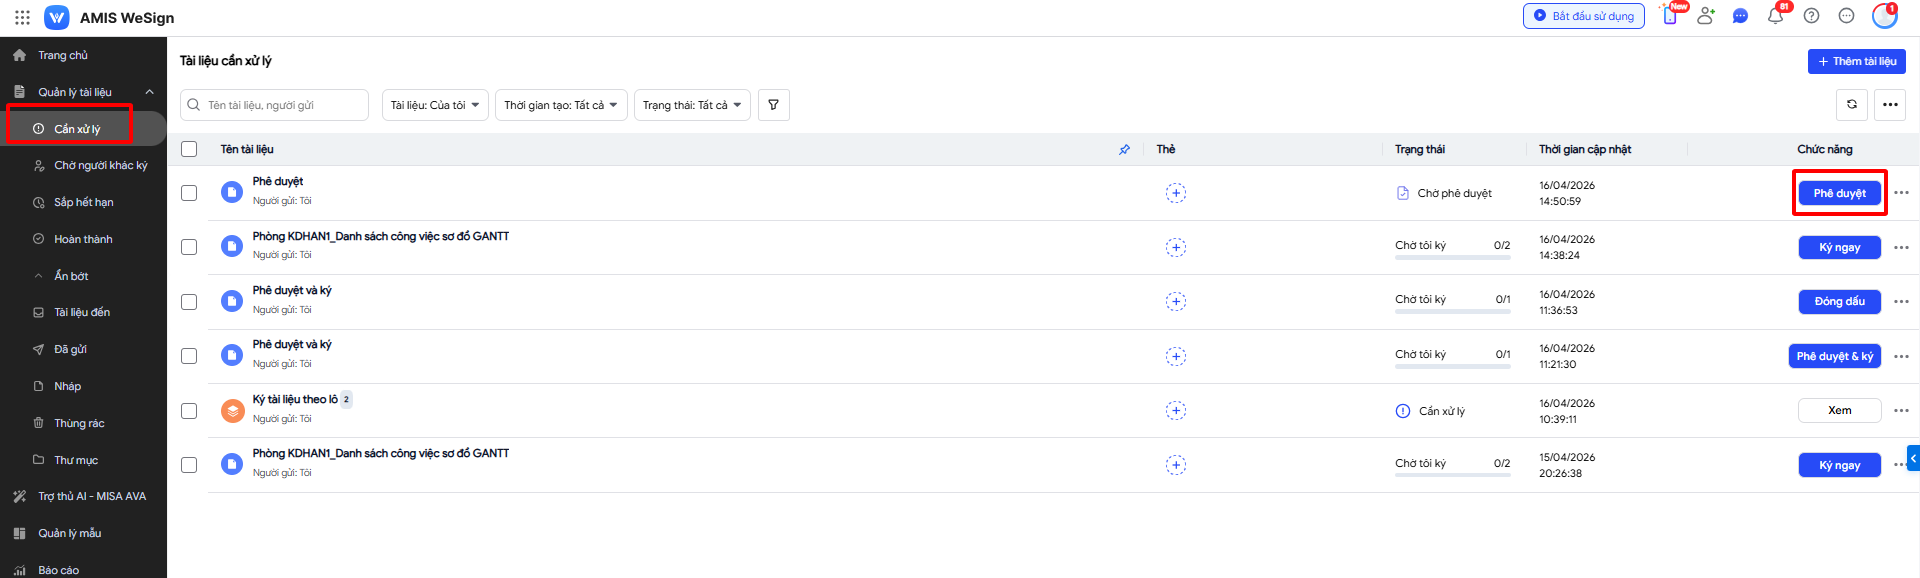Click Thêm tài liệu button
The height and width of the screenshot is (578, 1920).
1856,61
